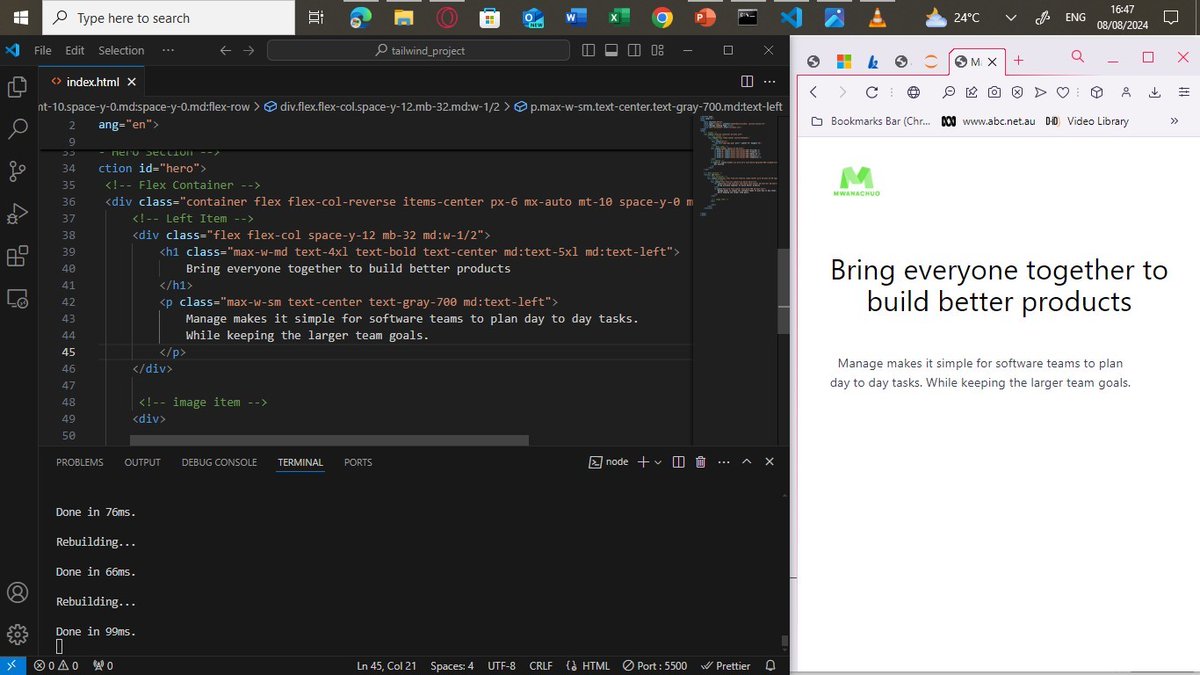Image resolution: width=1200 pixels, height=675 pixels.
Task: Click the remote window indicator in the status bar
Action: point(13,666)
